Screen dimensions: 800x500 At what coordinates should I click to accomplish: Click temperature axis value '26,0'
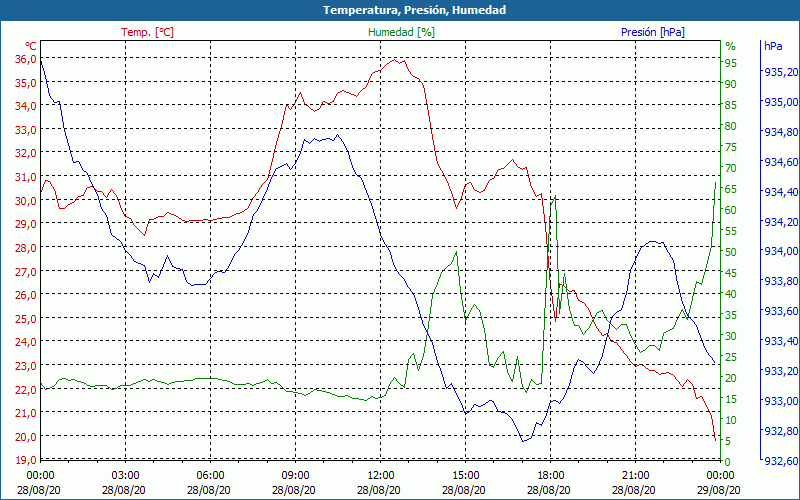26,295
